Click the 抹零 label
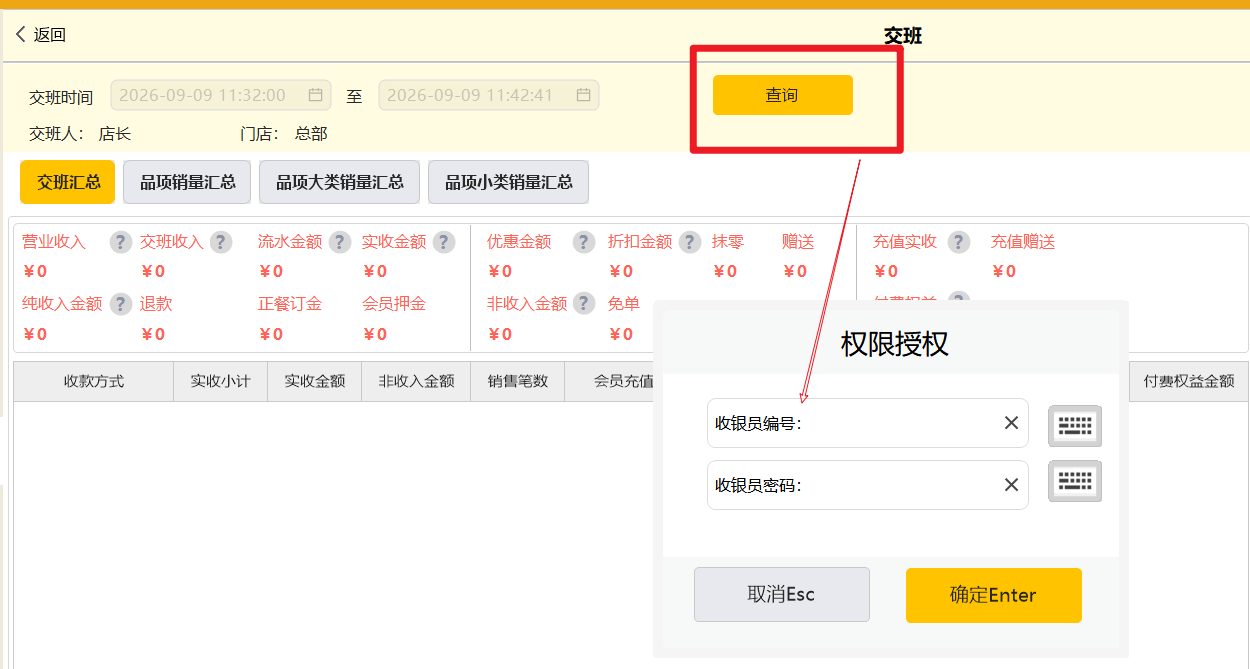Viewport: 1250px width, 669px height. 728,242
